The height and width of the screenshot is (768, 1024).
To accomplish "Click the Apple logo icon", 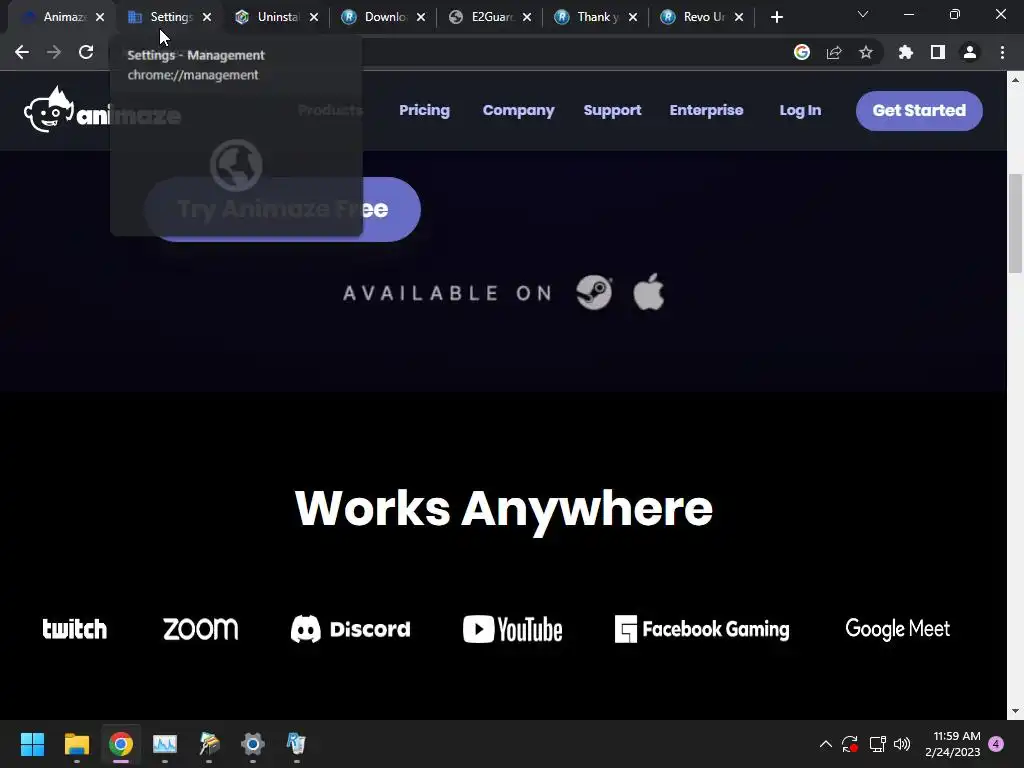I will [x=649, y=292].
